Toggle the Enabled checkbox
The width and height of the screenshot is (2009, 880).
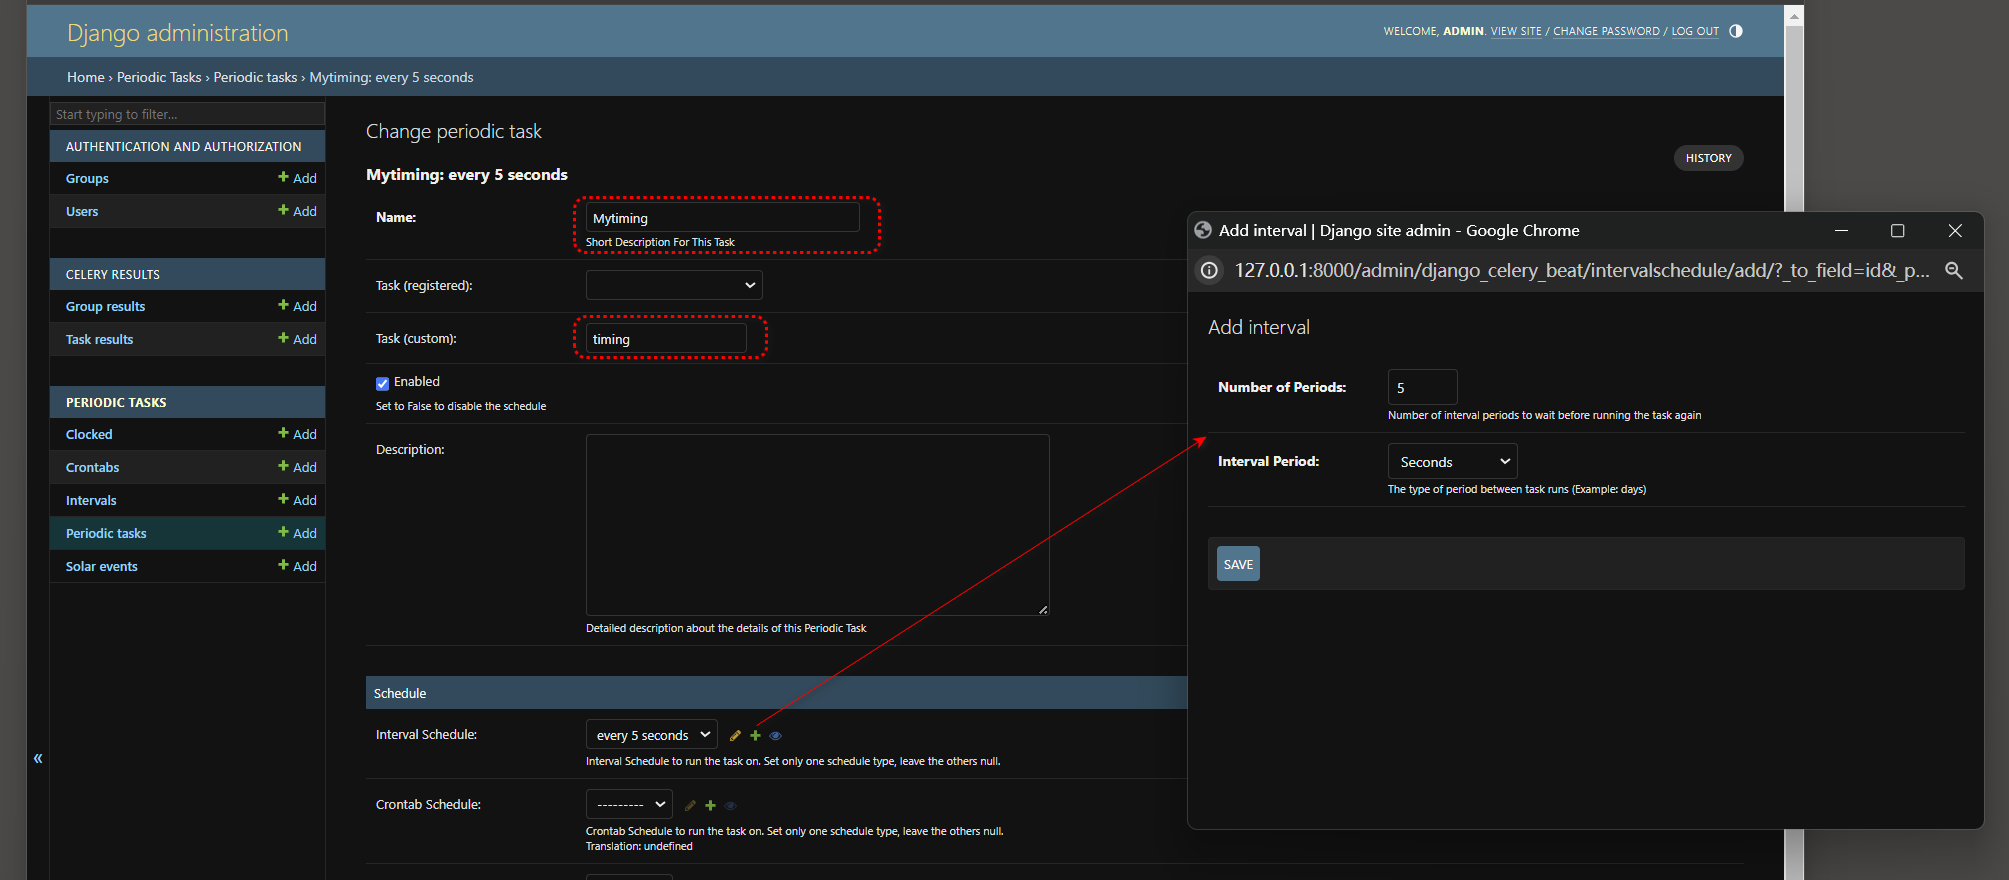[x=382, y=383]
